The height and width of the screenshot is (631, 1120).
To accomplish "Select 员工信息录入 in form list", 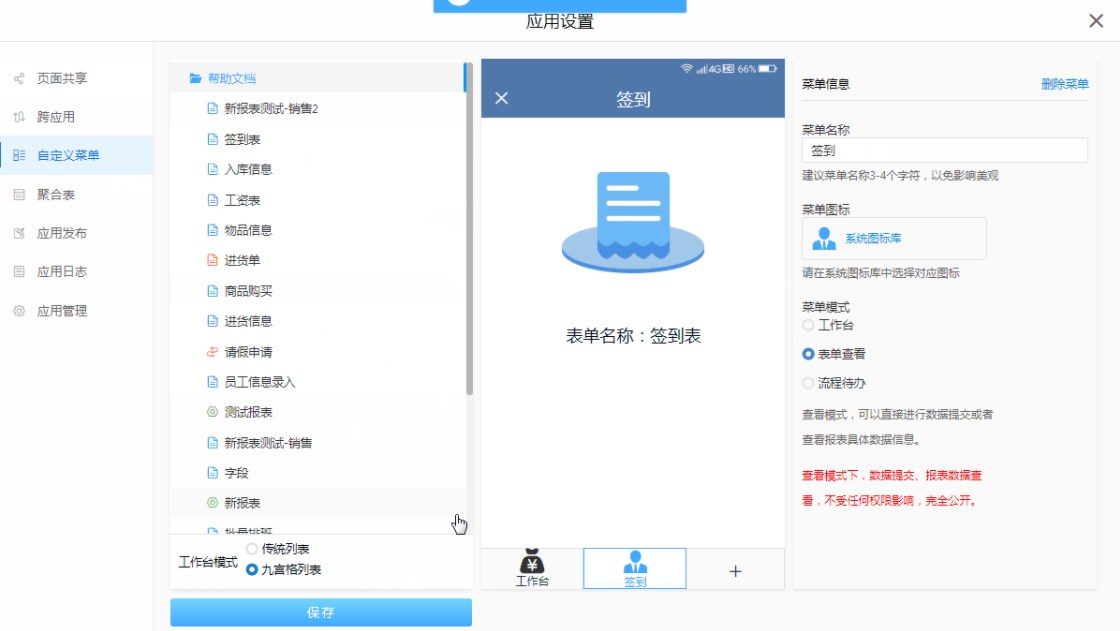I will [260, 382].
